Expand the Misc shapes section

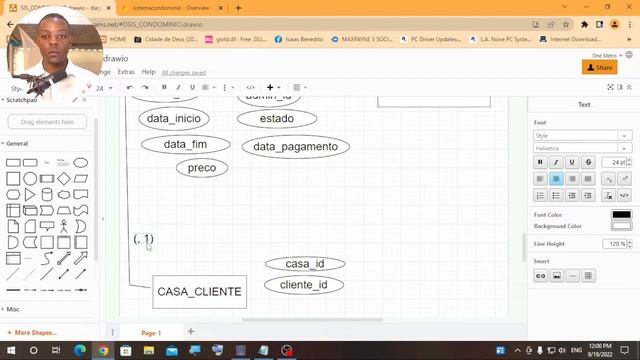pos(10,309)
